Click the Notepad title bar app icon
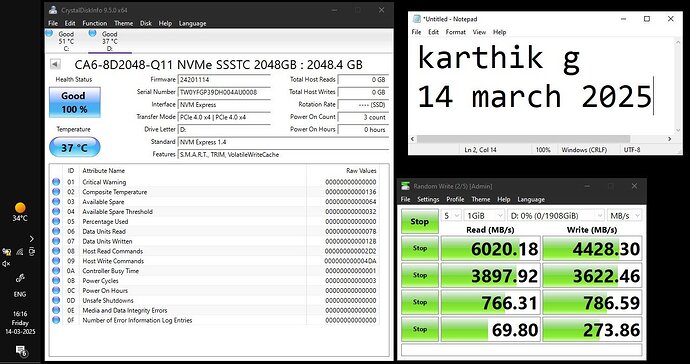This screenshot has width=690, height=364. coord(416,19)
